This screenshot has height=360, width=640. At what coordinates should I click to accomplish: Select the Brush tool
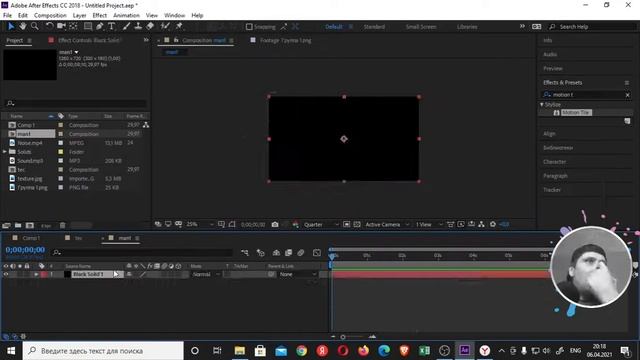[126, 27]
